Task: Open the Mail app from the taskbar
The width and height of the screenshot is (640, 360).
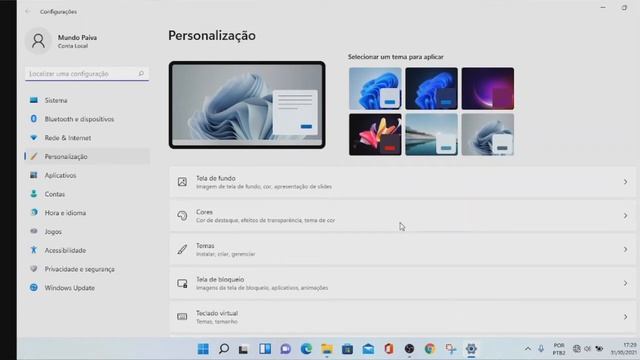Action: (x=368, y=349)
